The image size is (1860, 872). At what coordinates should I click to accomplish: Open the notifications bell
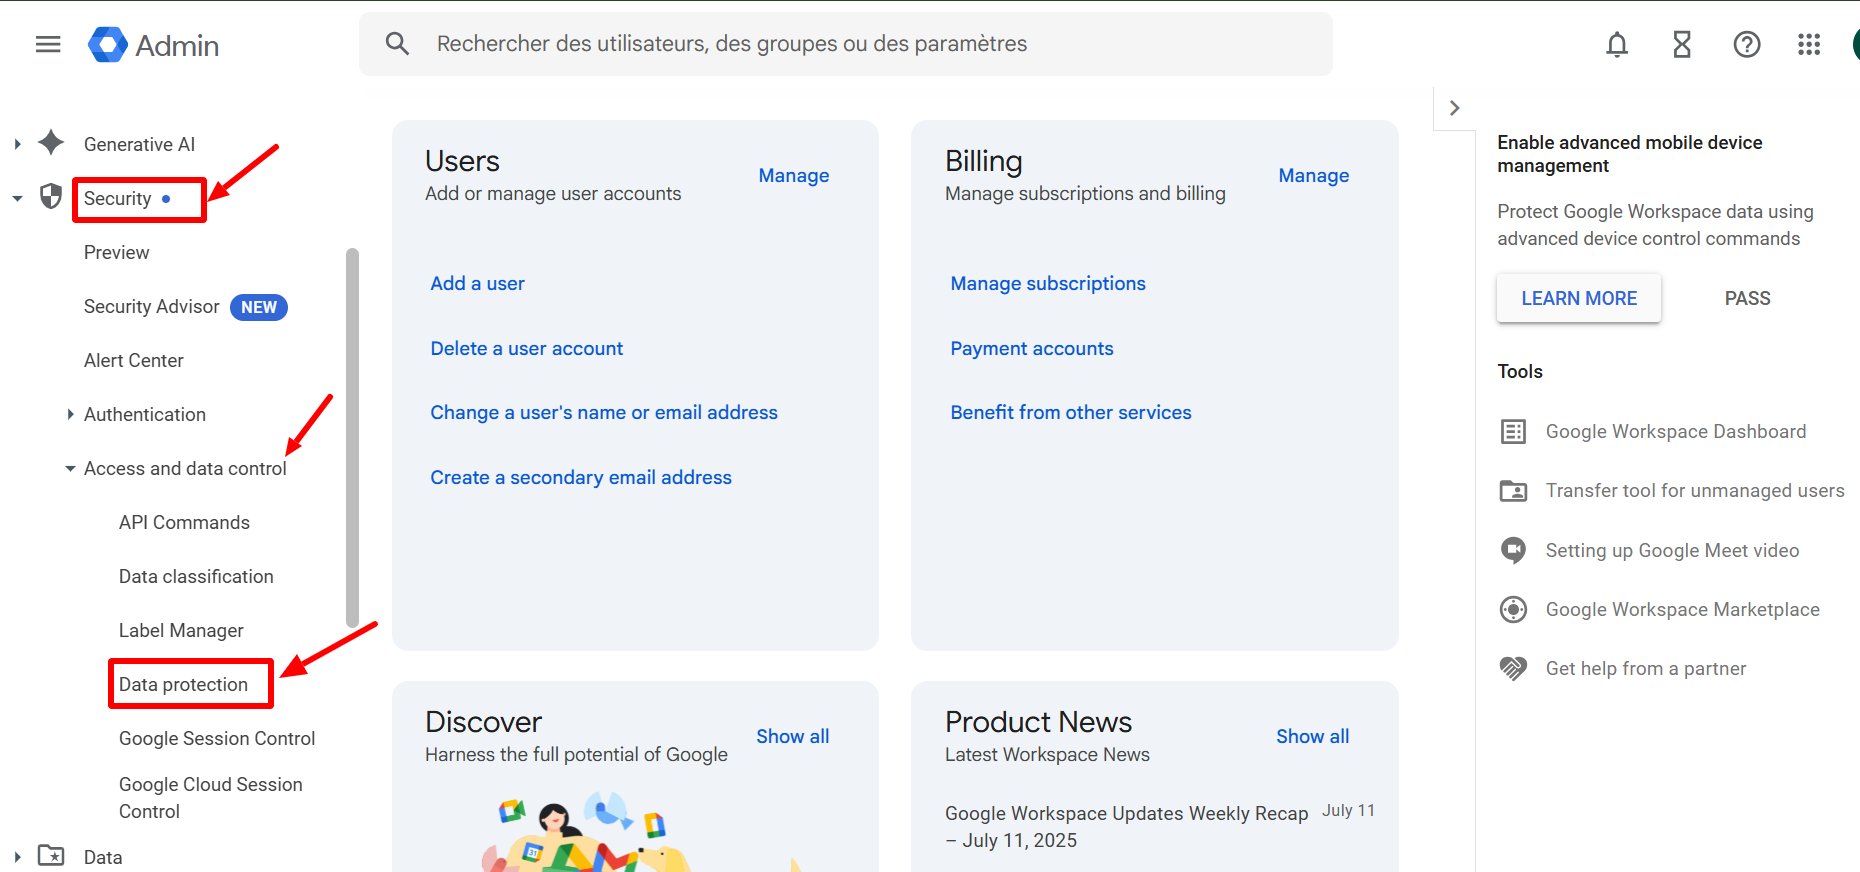click(x=1616, y=44)
